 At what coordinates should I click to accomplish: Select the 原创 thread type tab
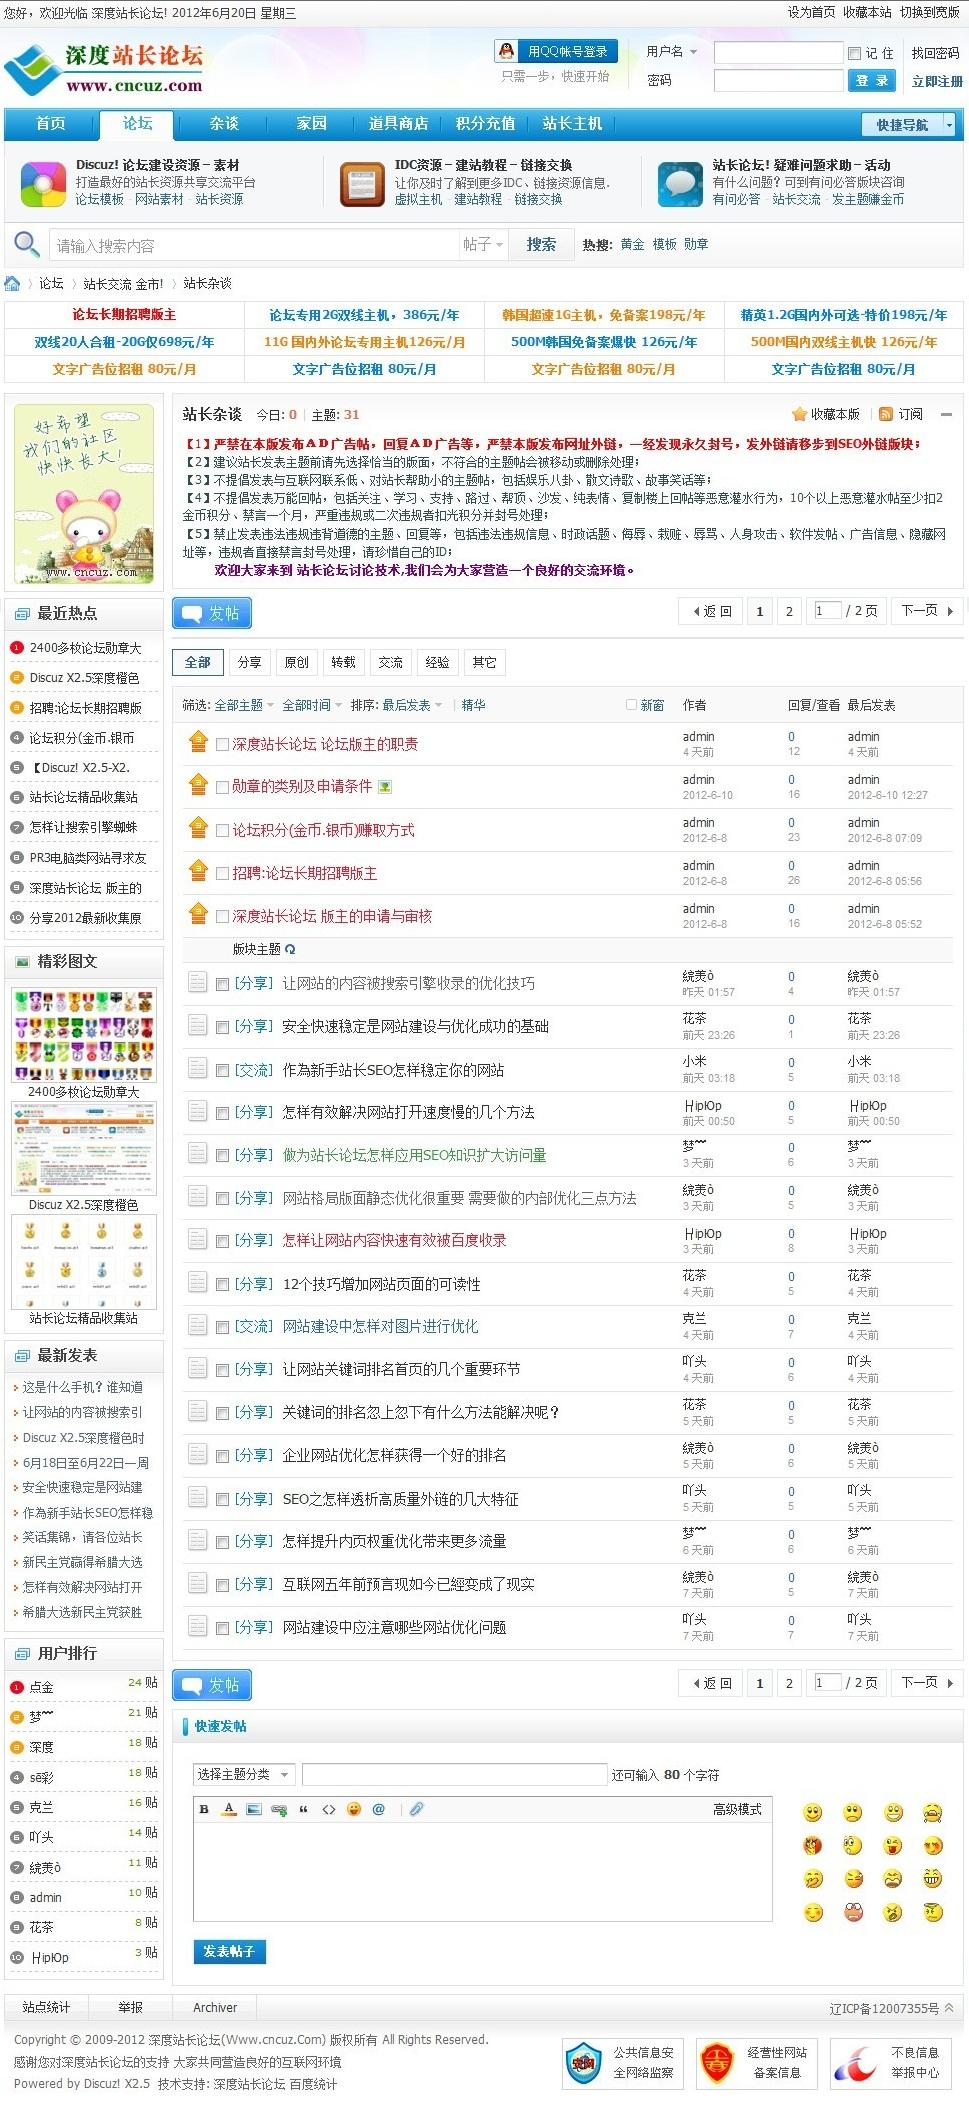[297, 662]
